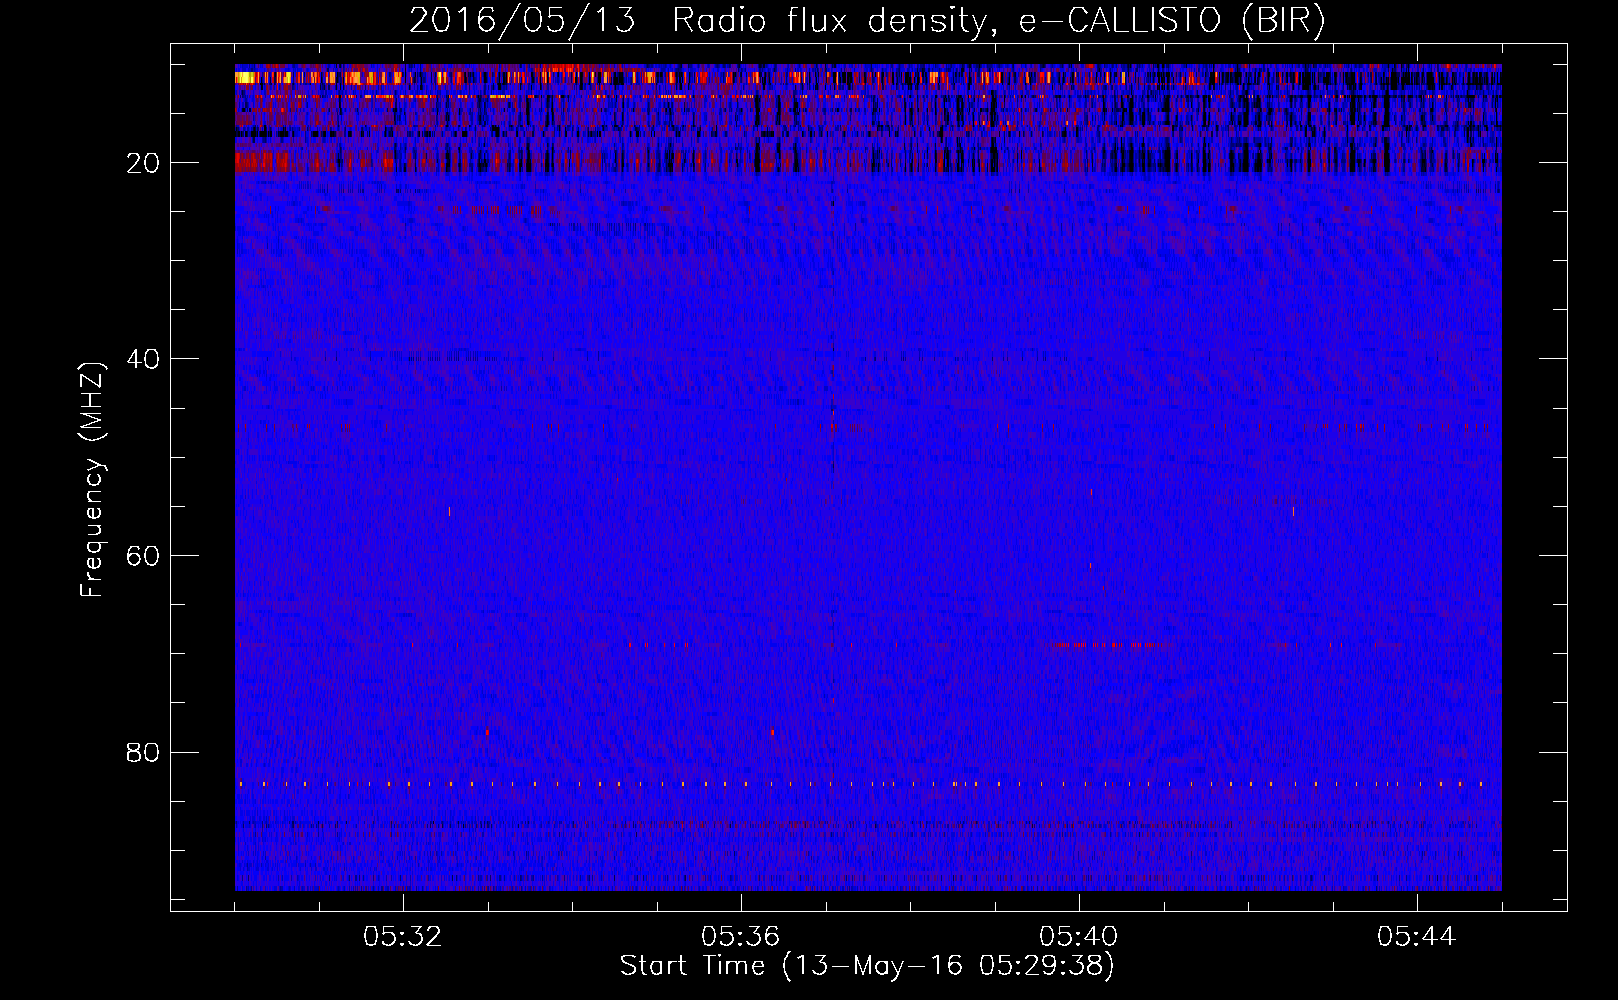Click the 'Frequency (MHZ)' y-axis label
1618x1000 pixels.
point(92,480)
